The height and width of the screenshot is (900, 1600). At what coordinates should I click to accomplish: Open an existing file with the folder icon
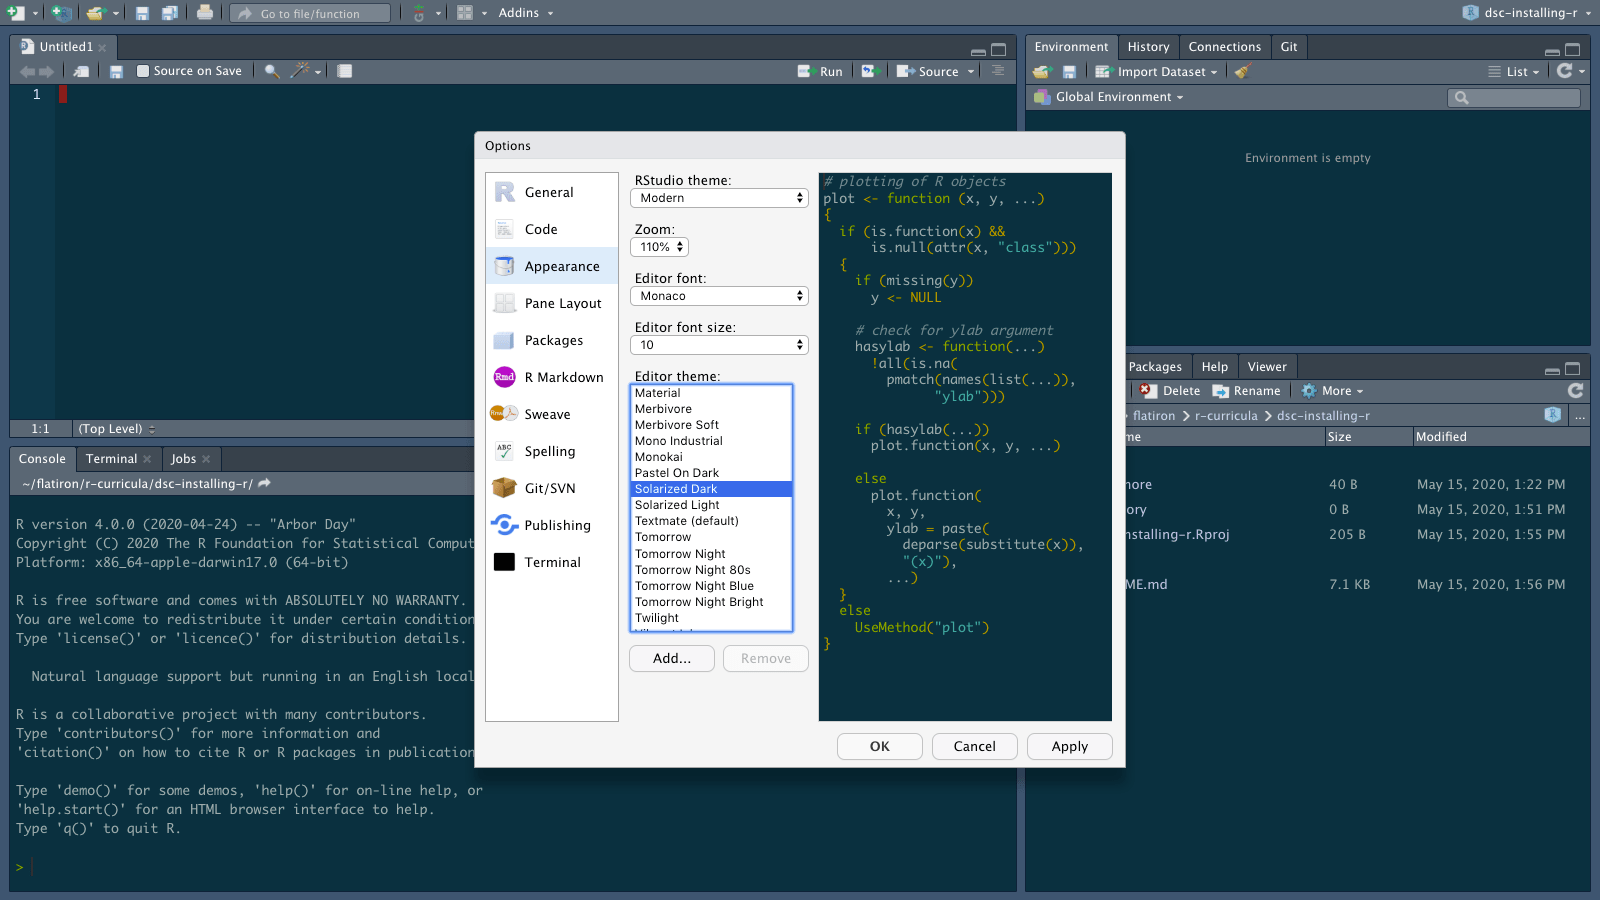(95, 12)
